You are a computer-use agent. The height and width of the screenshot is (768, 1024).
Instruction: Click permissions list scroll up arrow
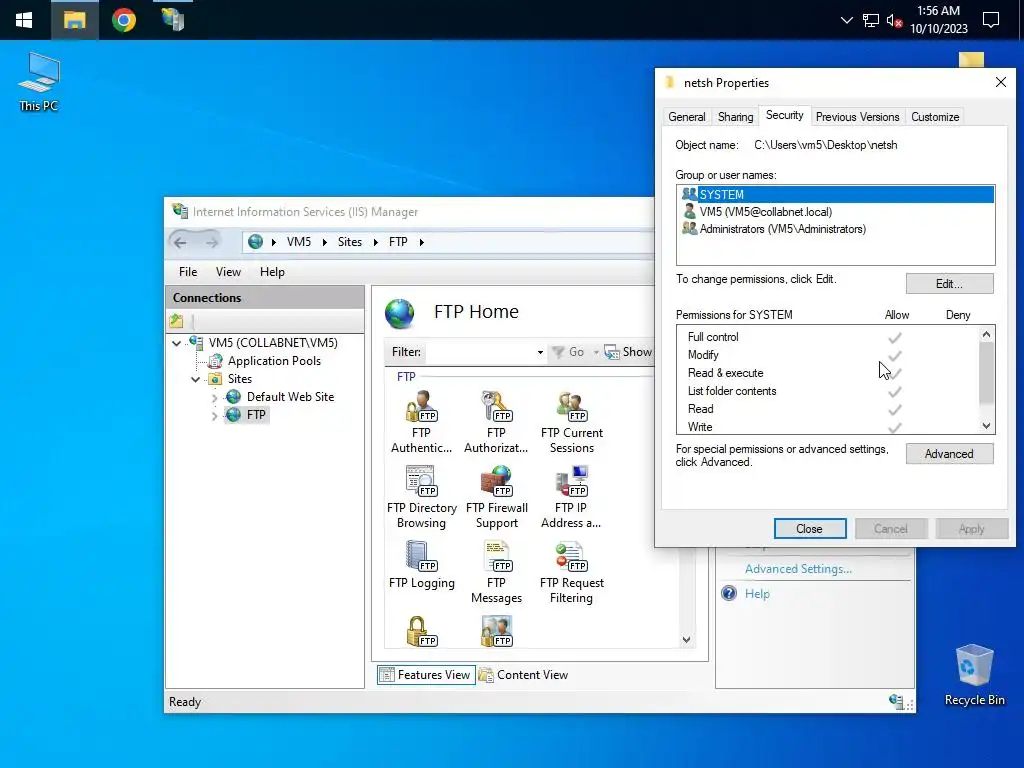point(986,334)
